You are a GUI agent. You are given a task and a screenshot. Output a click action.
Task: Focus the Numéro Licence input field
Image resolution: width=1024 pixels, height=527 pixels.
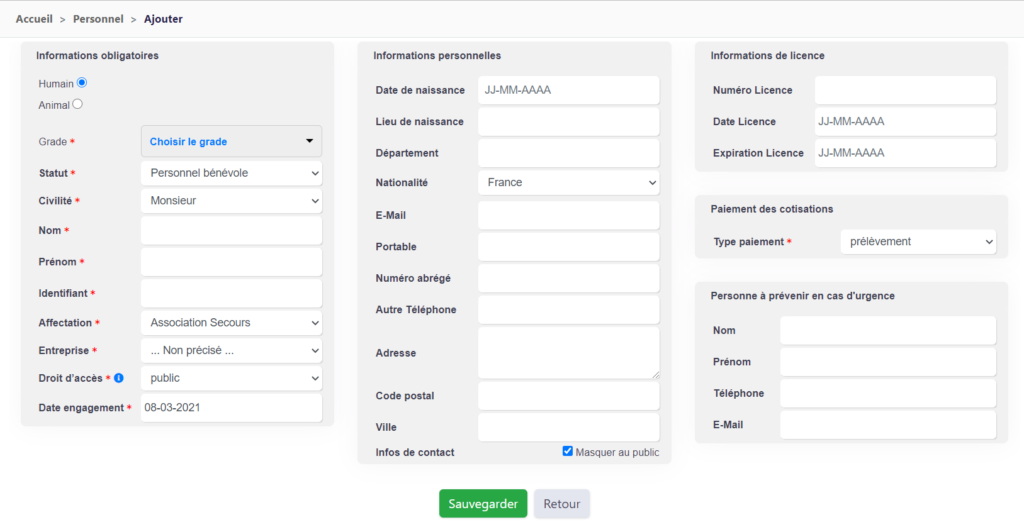[x=905, y=90]
